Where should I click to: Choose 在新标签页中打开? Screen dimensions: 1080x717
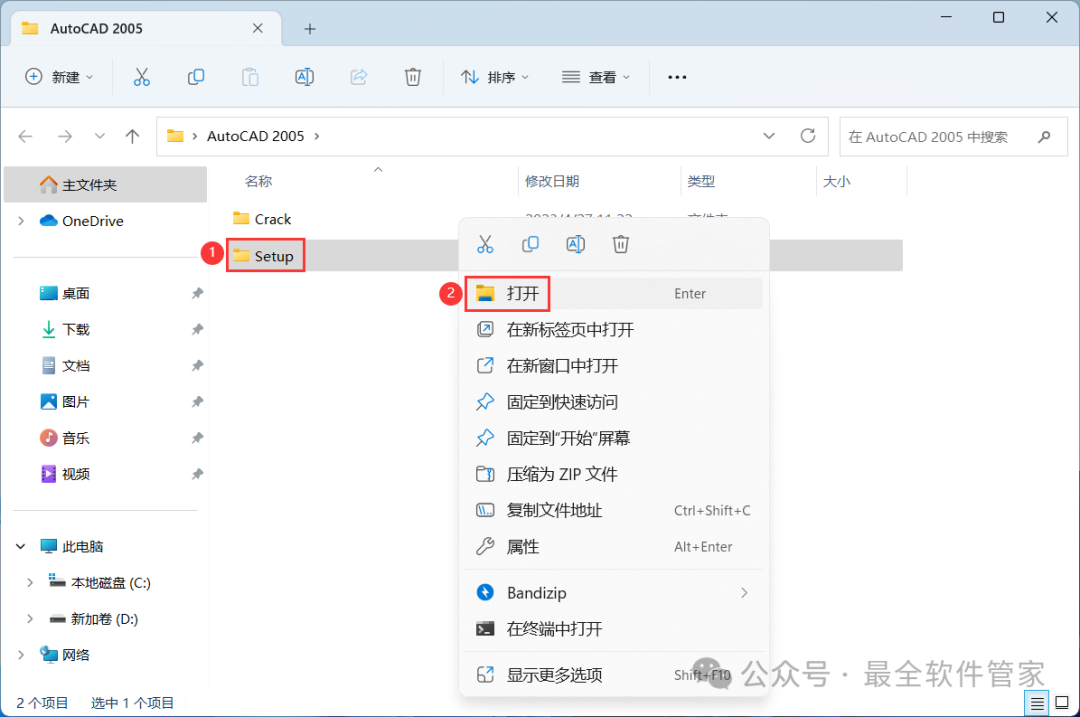pyautogui.click(x=614, y=330)
